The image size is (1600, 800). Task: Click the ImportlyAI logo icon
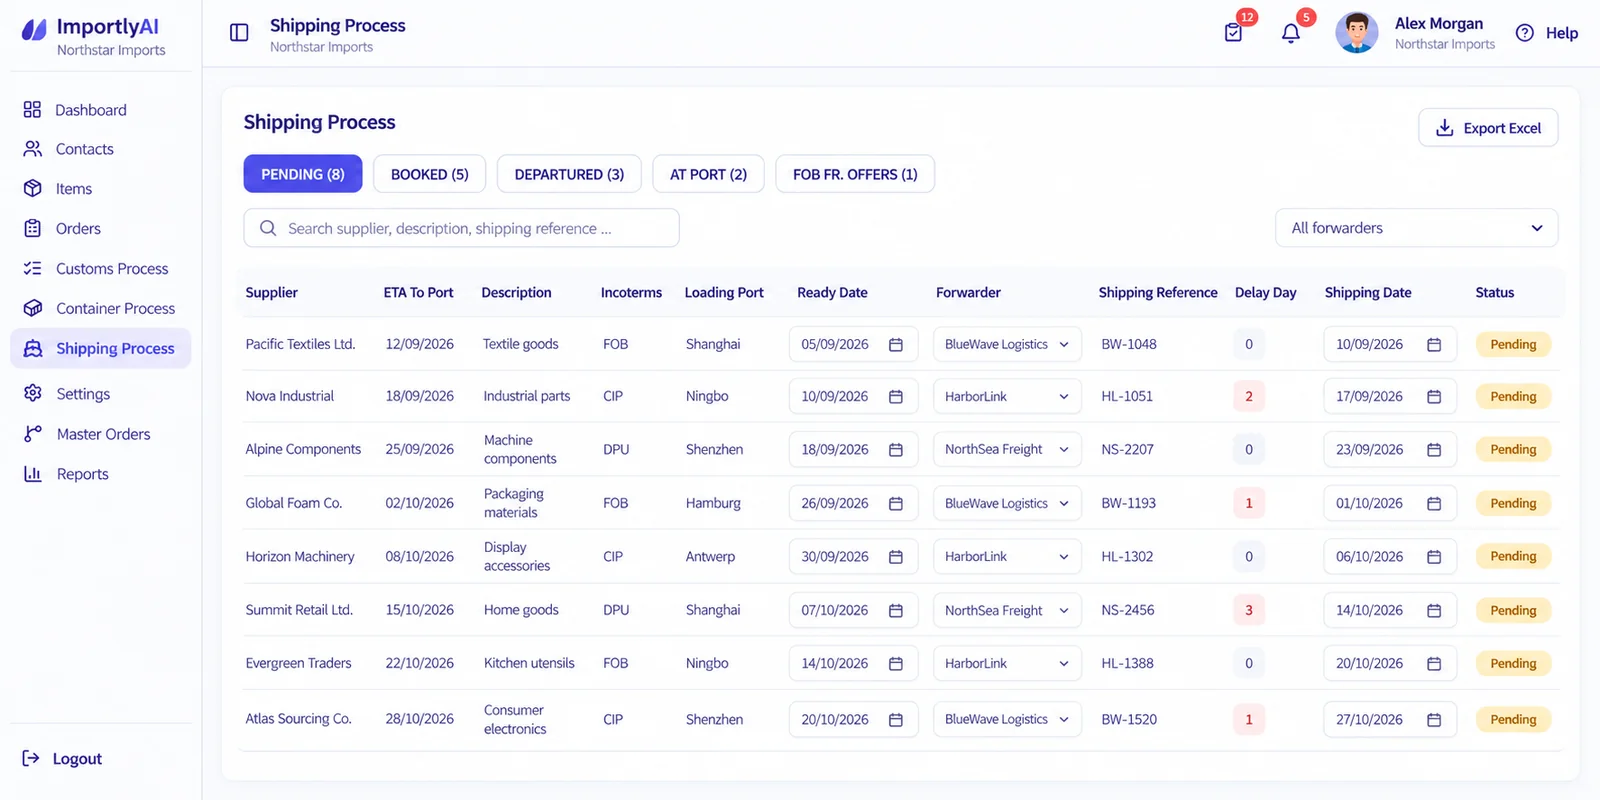click(34, 30)
